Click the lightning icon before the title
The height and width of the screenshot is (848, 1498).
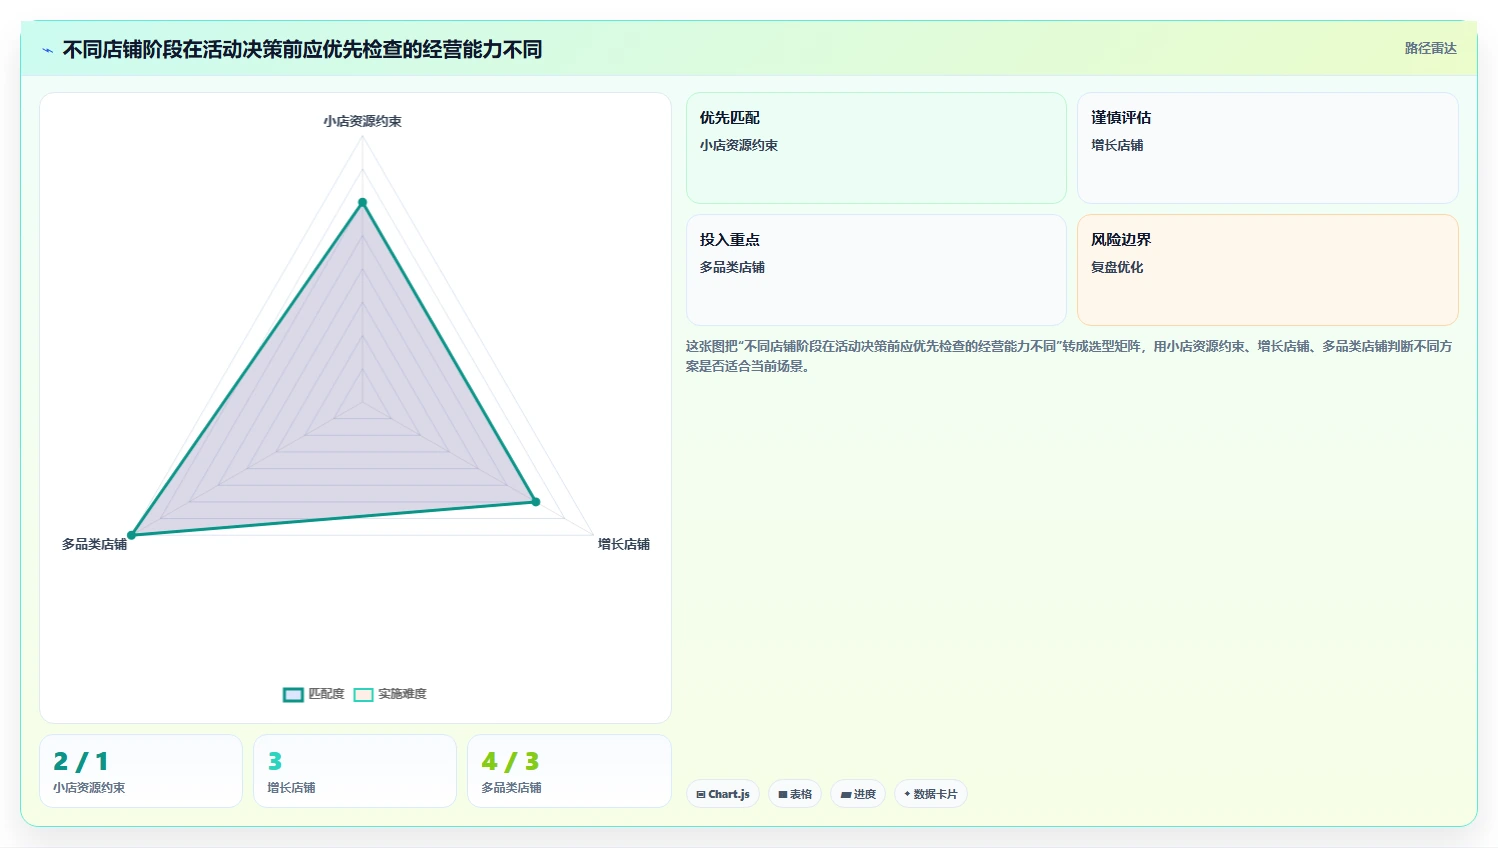coord(47,50)
